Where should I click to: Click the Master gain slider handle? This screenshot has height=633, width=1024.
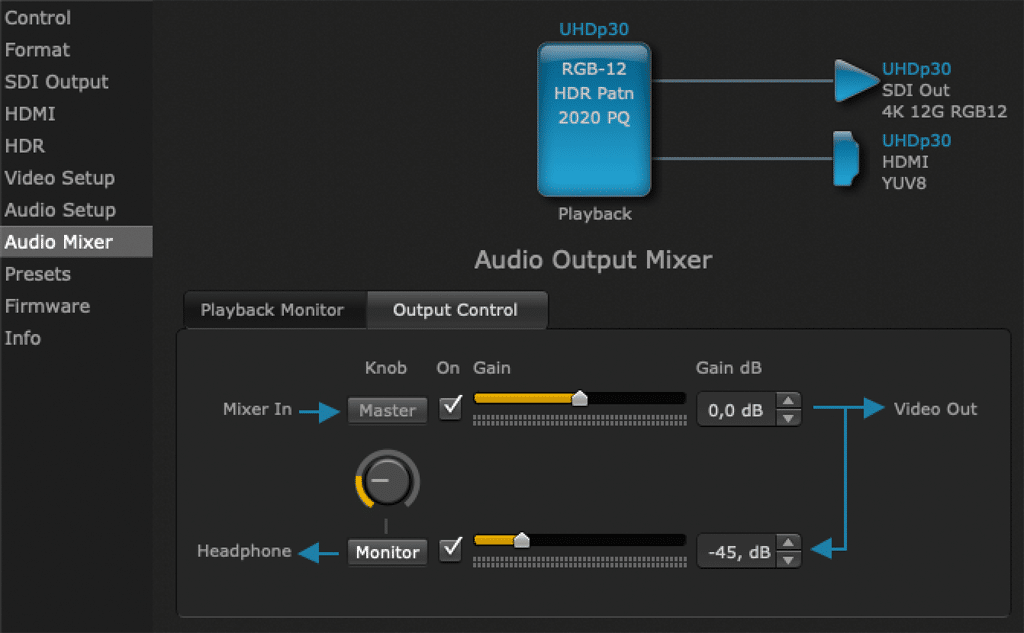(x=579, y=398)
